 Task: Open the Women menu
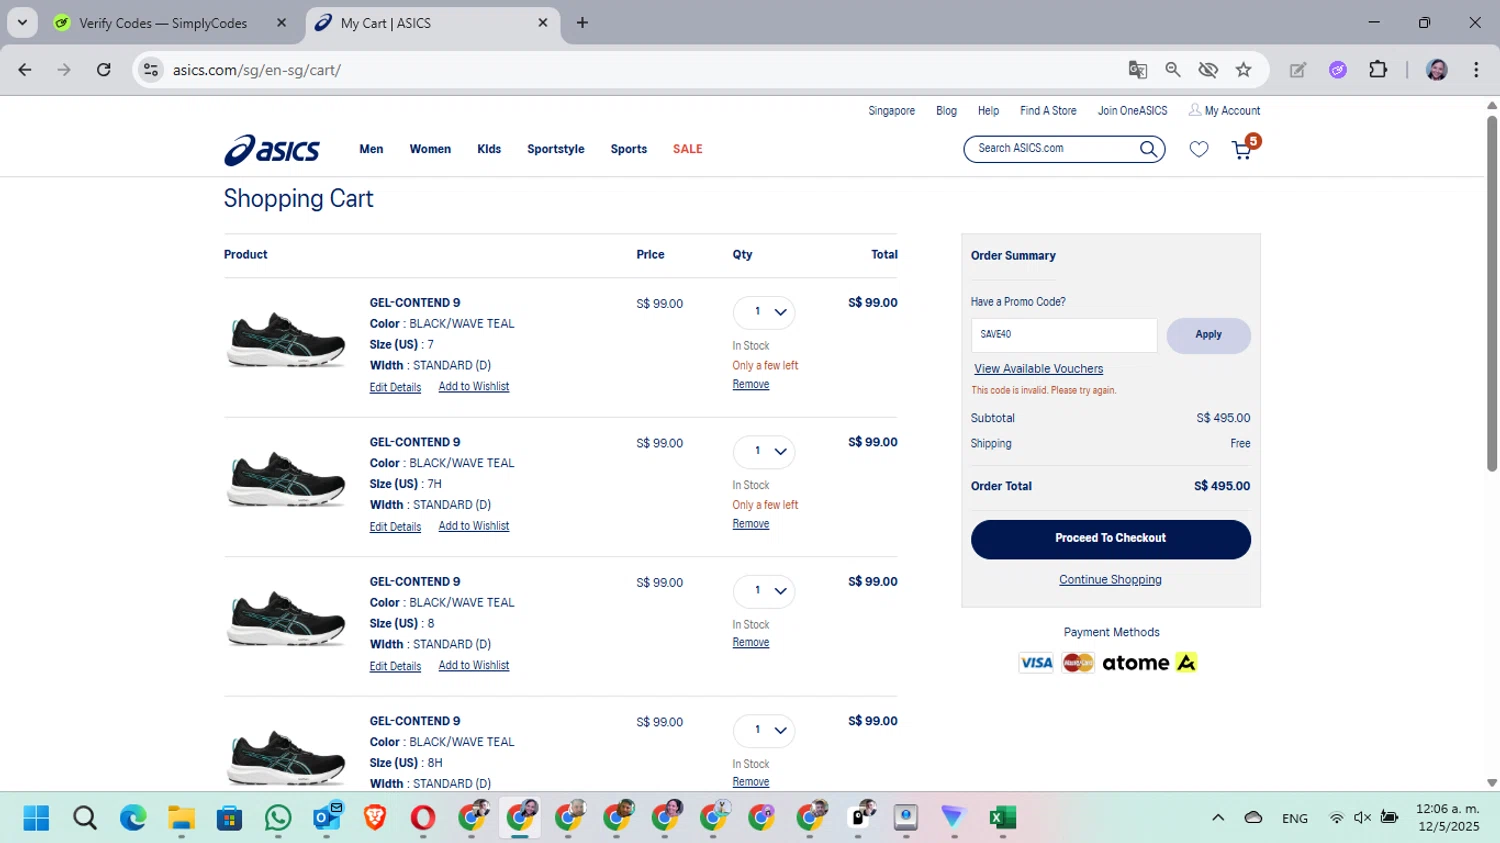coord(430,149)
